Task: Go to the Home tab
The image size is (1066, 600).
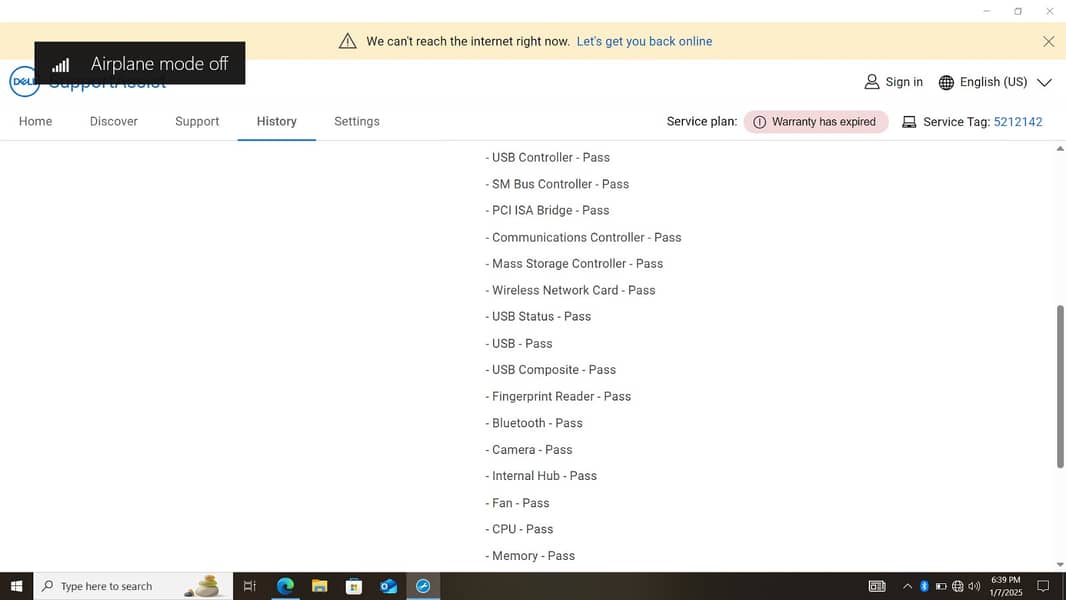Action: click(35, 121)
